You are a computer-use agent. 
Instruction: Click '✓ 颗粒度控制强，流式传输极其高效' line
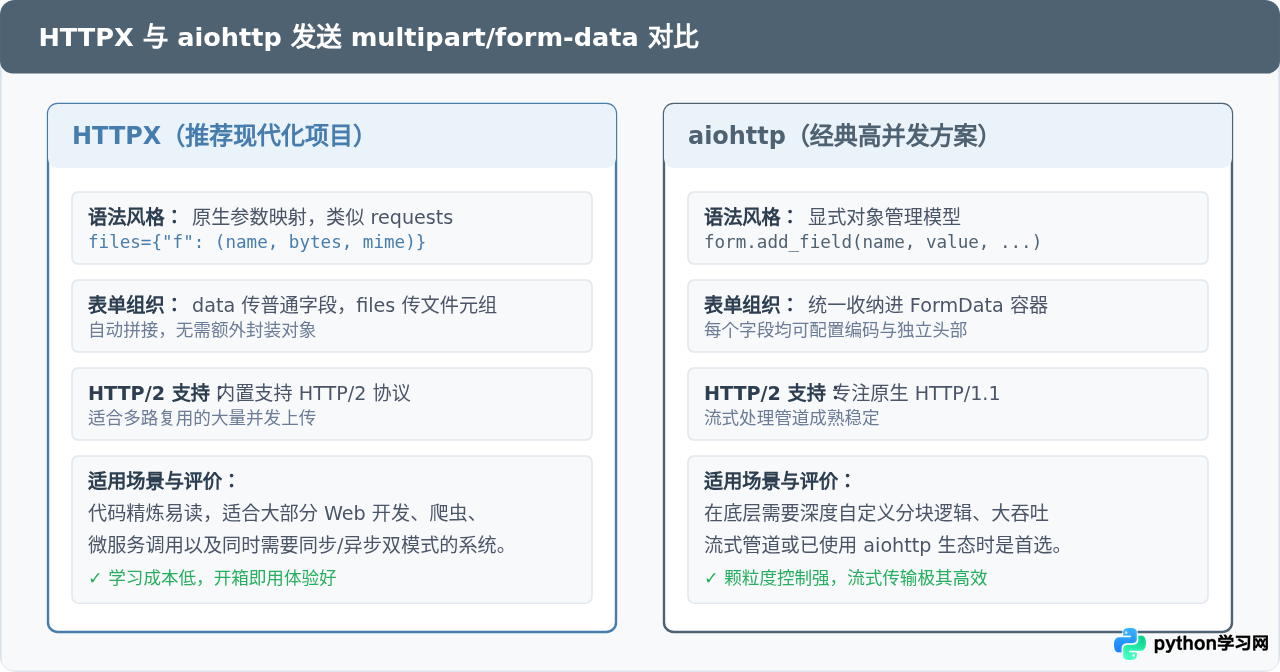[x=846, y=578]
